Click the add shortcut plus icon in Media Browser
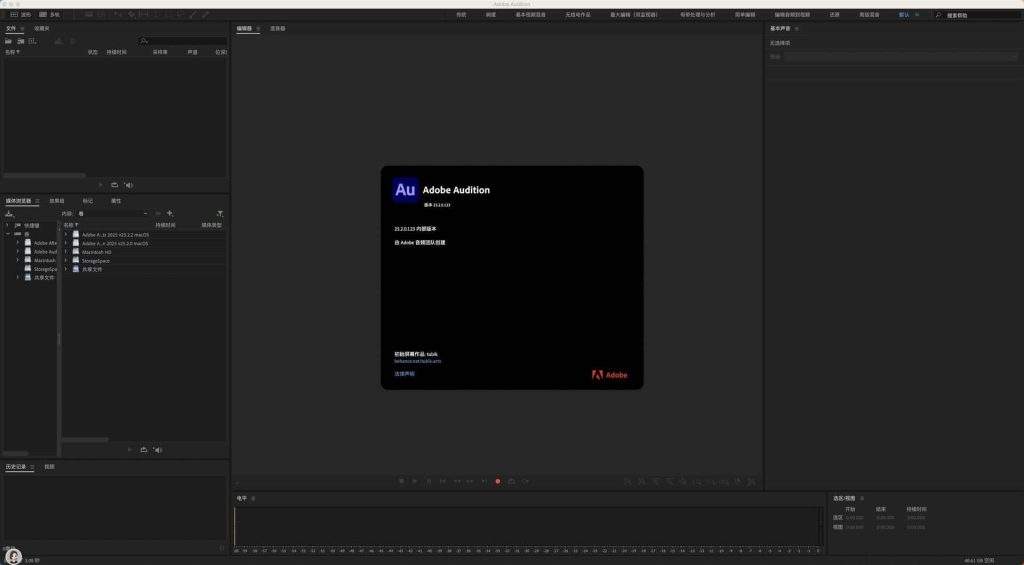The height and width of the screenshot is (565, 1024). (x=170, y=213)
